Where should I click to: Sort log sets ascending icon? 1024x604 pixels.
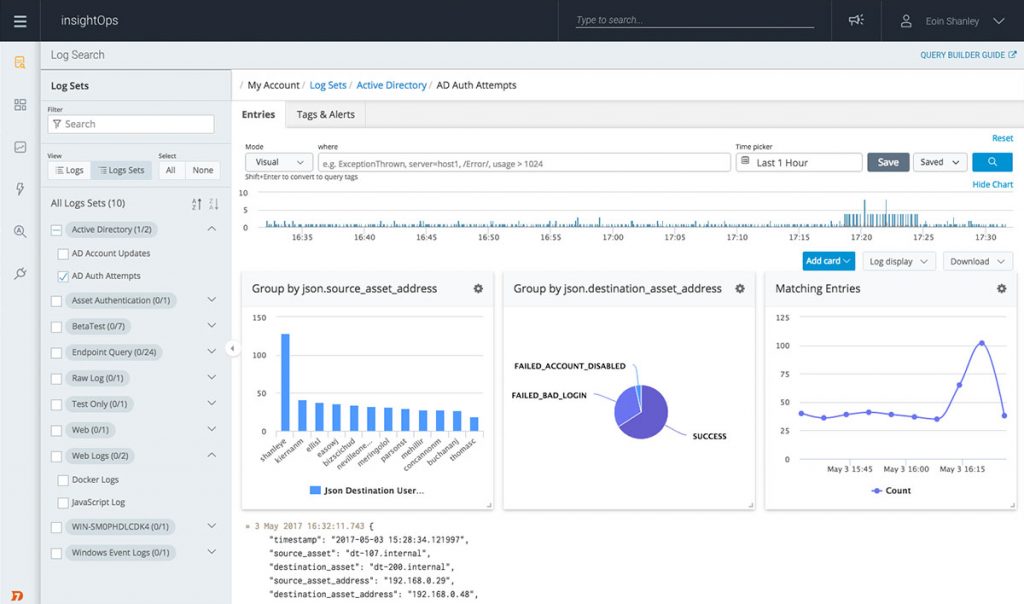[x=197, y=204]
